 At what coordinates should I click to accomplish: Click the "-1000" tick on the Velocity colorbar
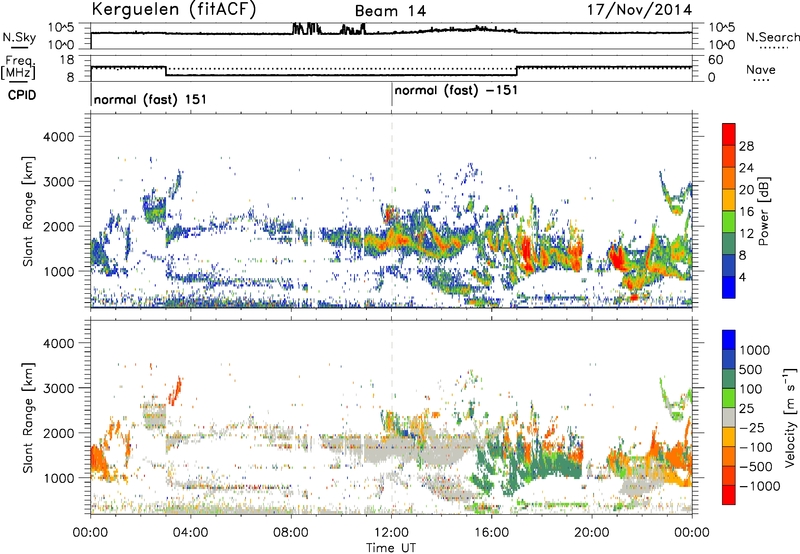click(x=760, y=486)
